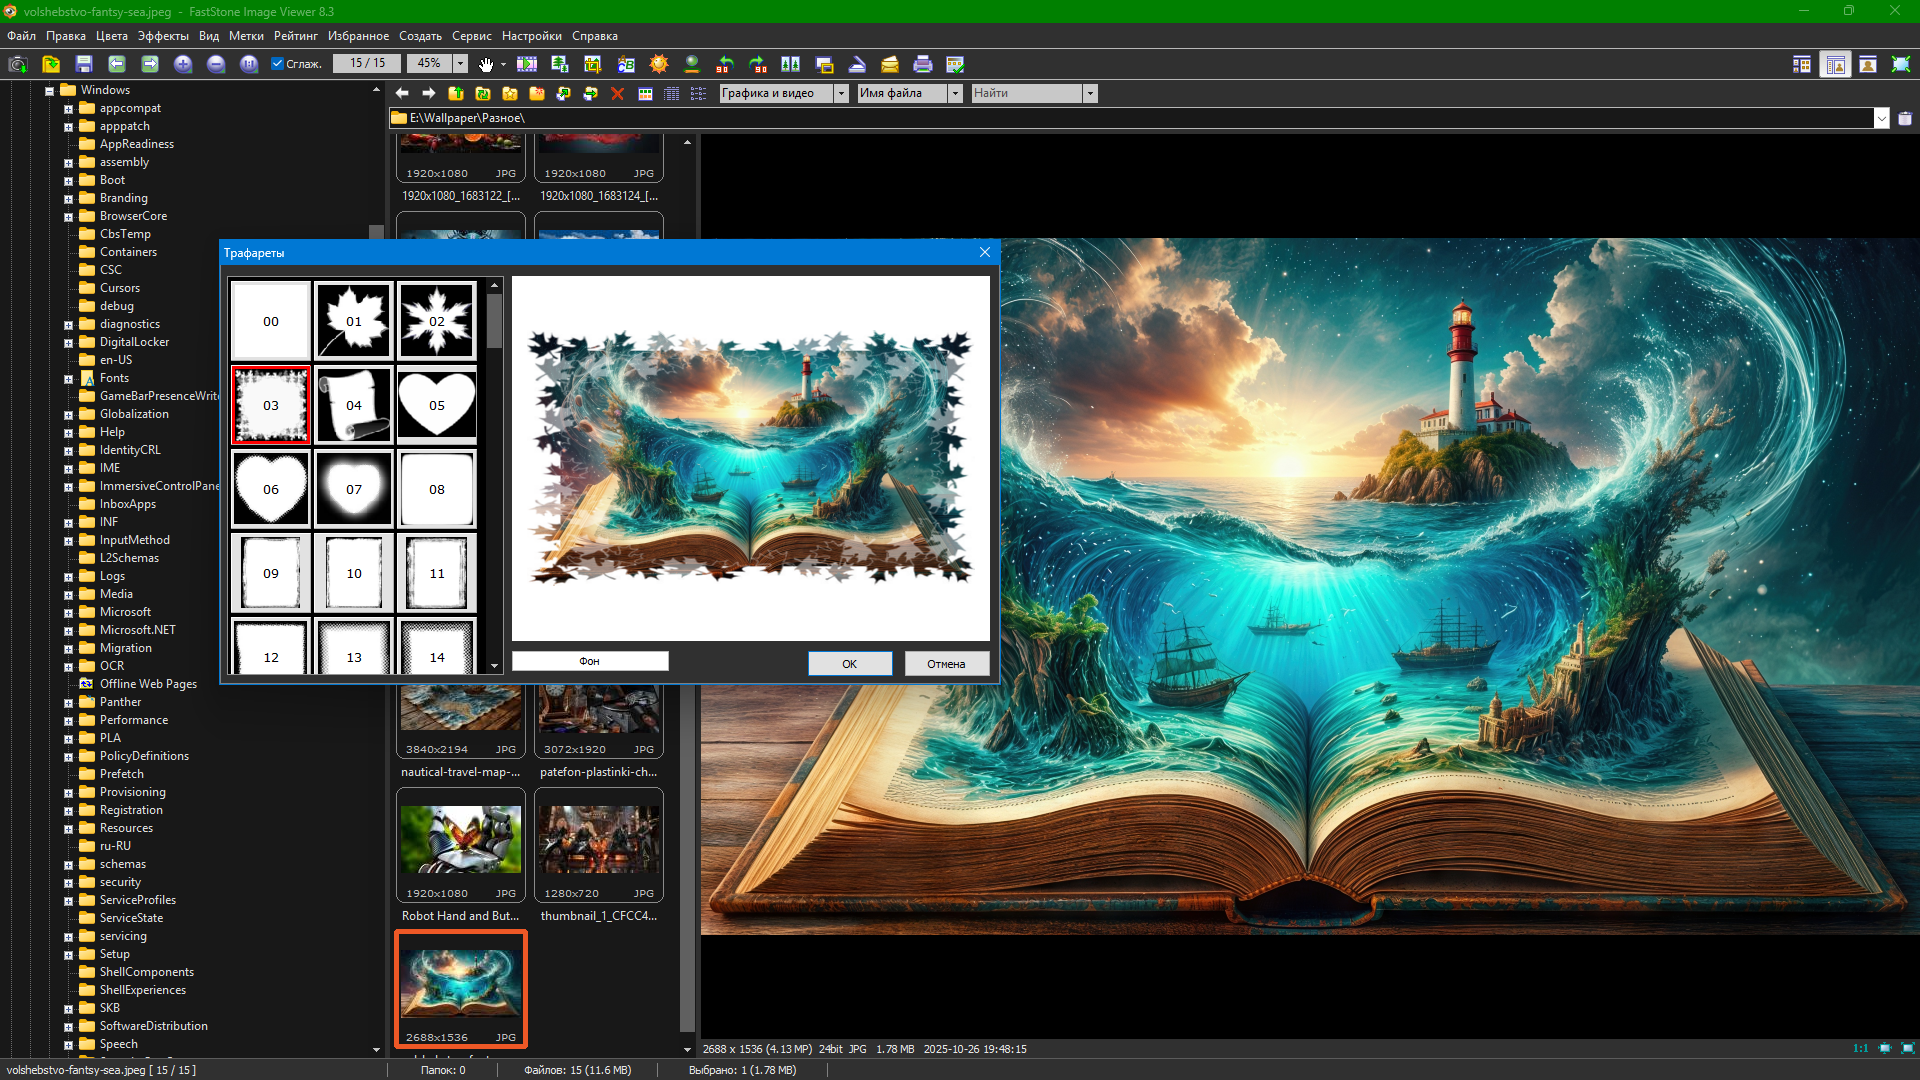Click the Отмена button
This screenshot has width=1920, height=1080.
point(946,663)
